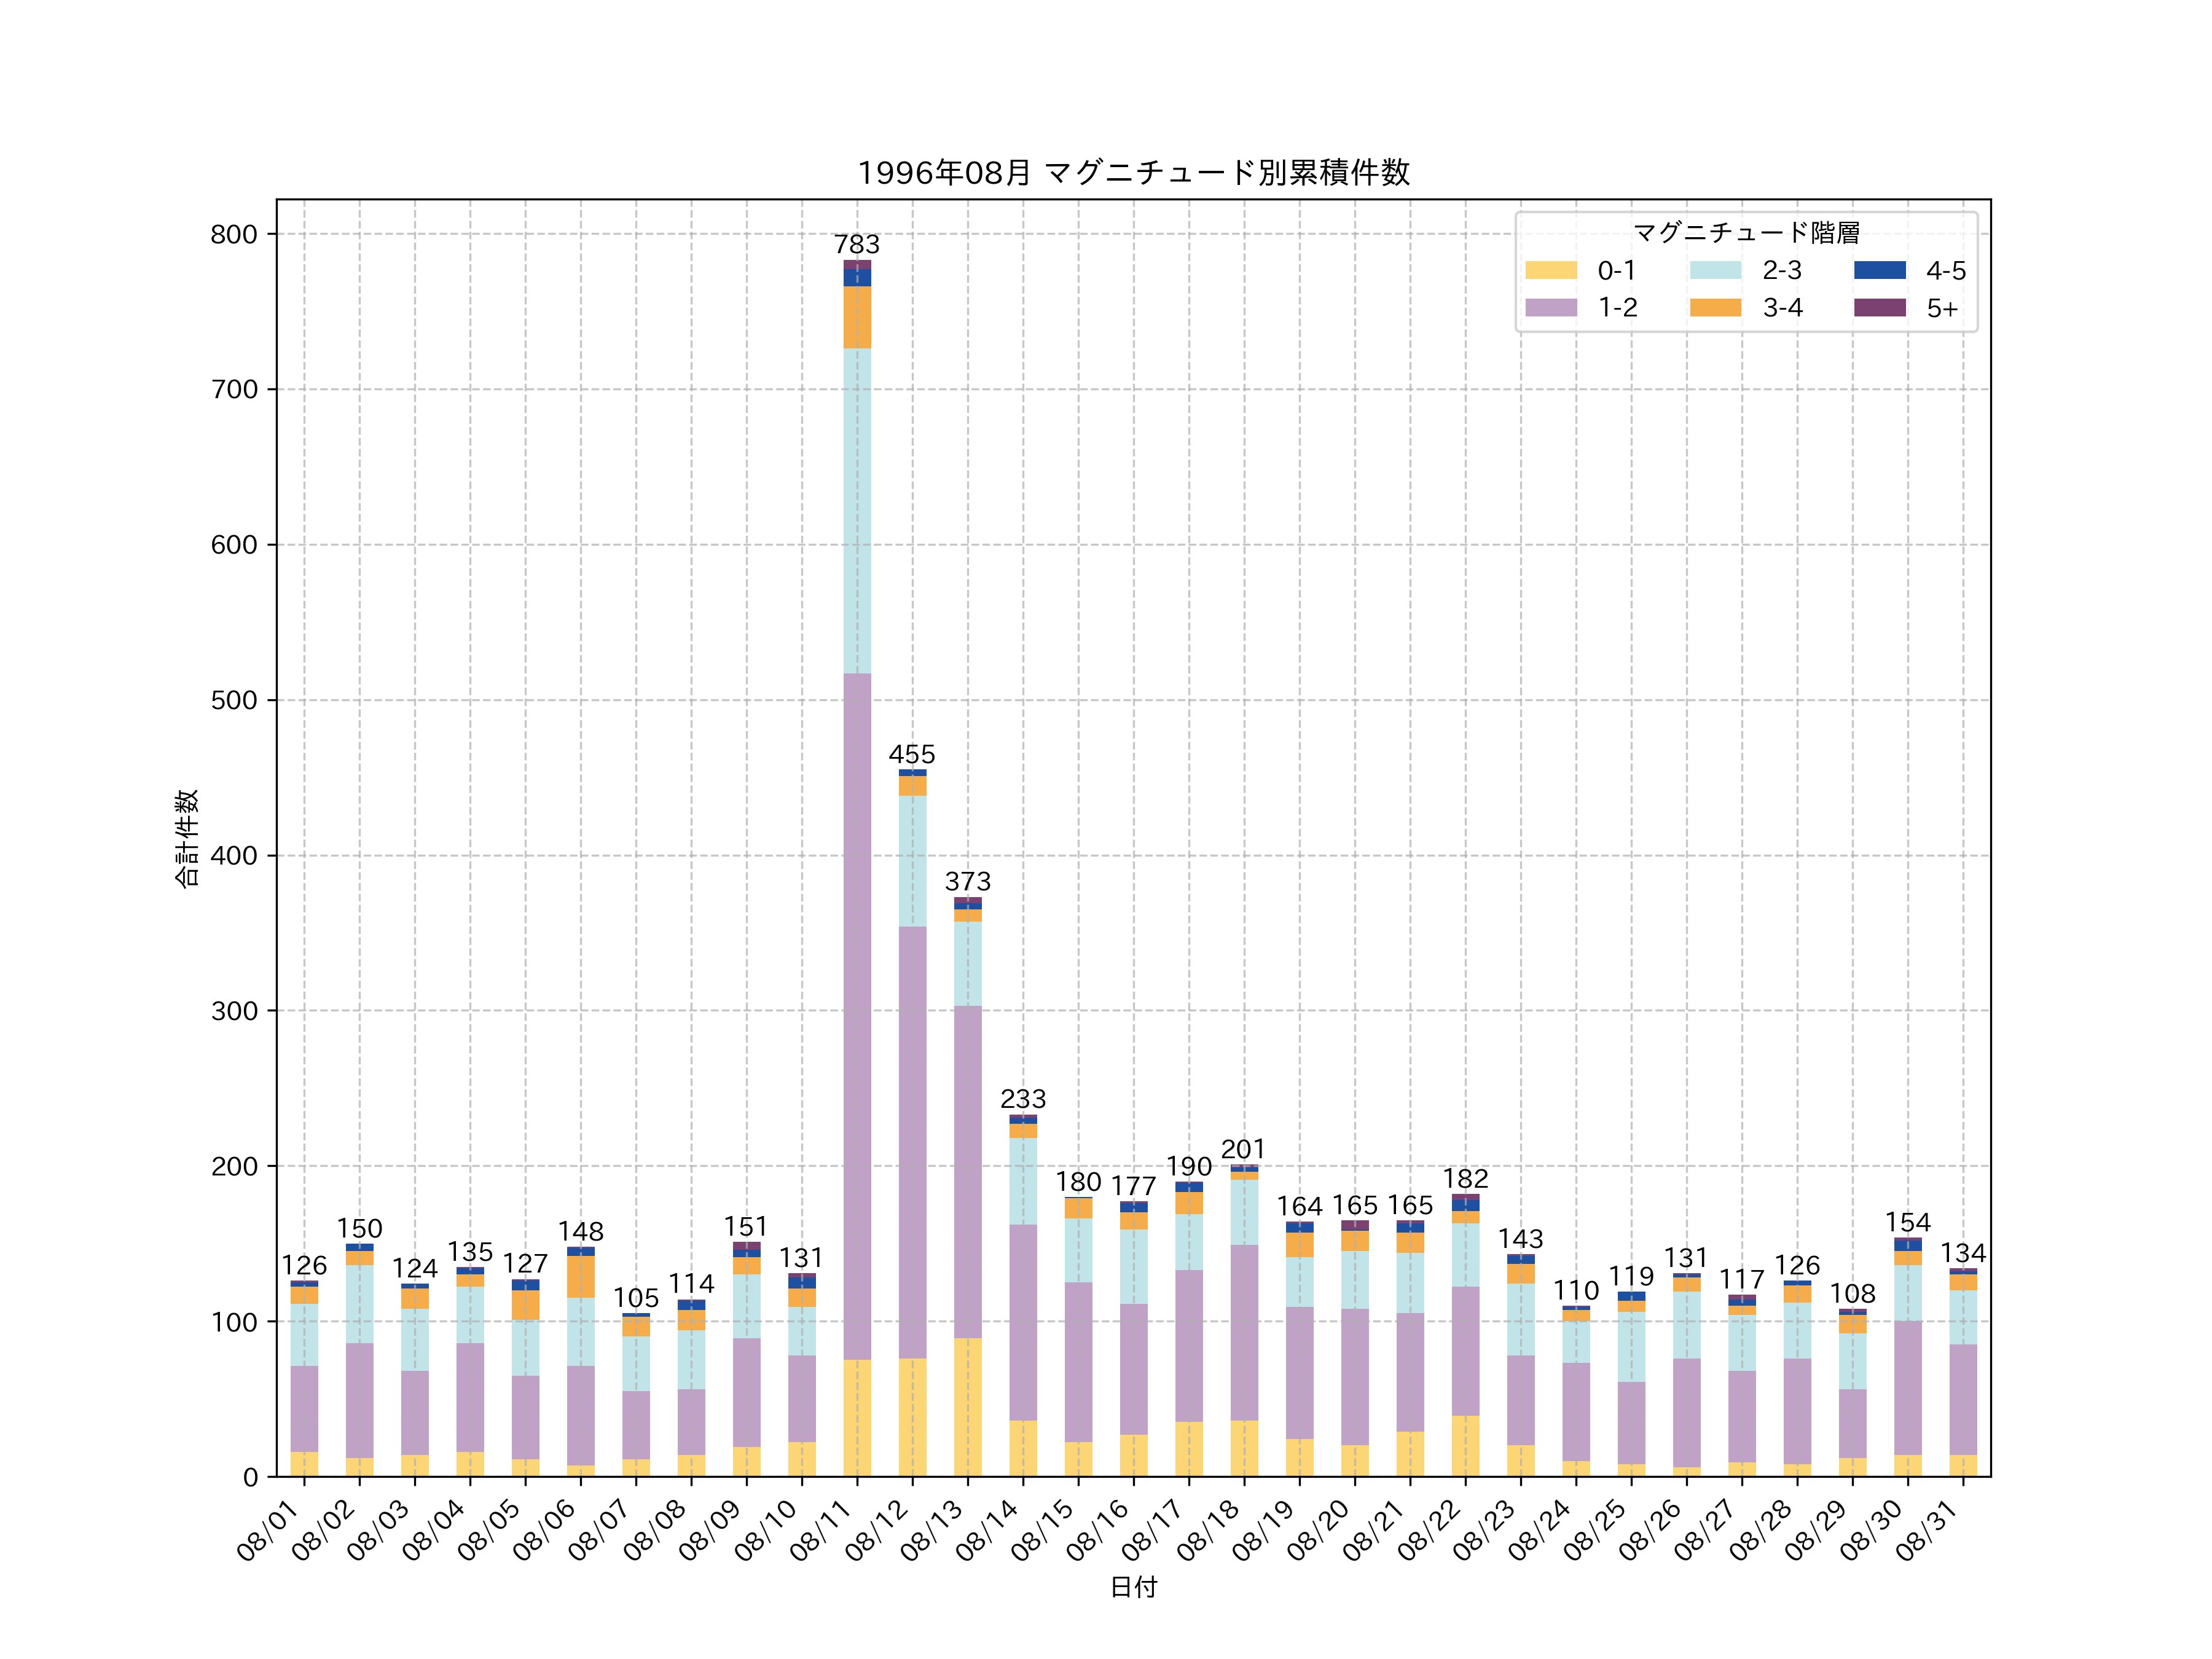Click the legend title マグニチュード階層
Screen dimensions: 2212x1659
(x=1746, y=233)
